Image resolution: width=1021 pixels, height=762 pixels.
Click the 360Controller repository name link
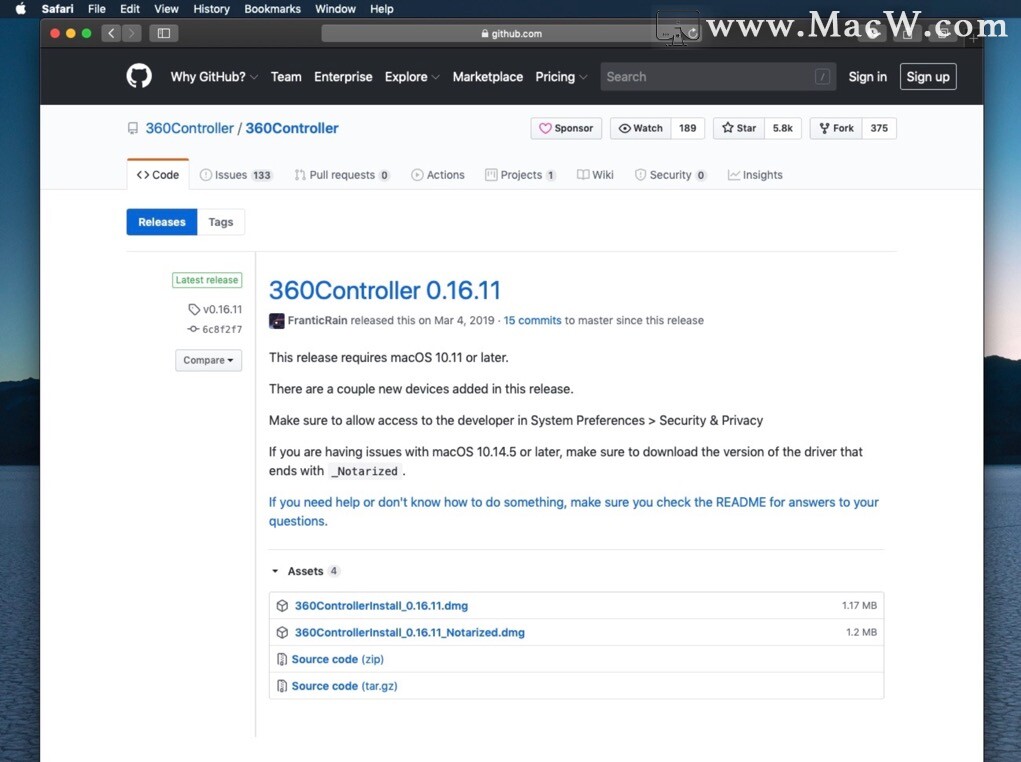pos(292,128)
